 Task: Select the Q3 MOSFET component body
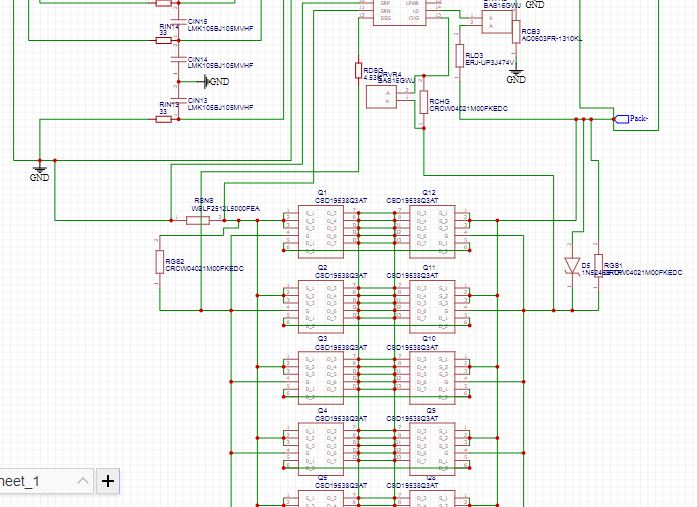[320, 378]
